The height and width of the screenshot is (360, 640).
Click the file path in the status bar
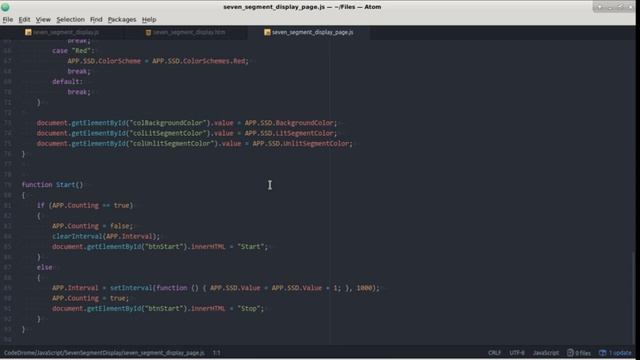[x=104, y=353]
